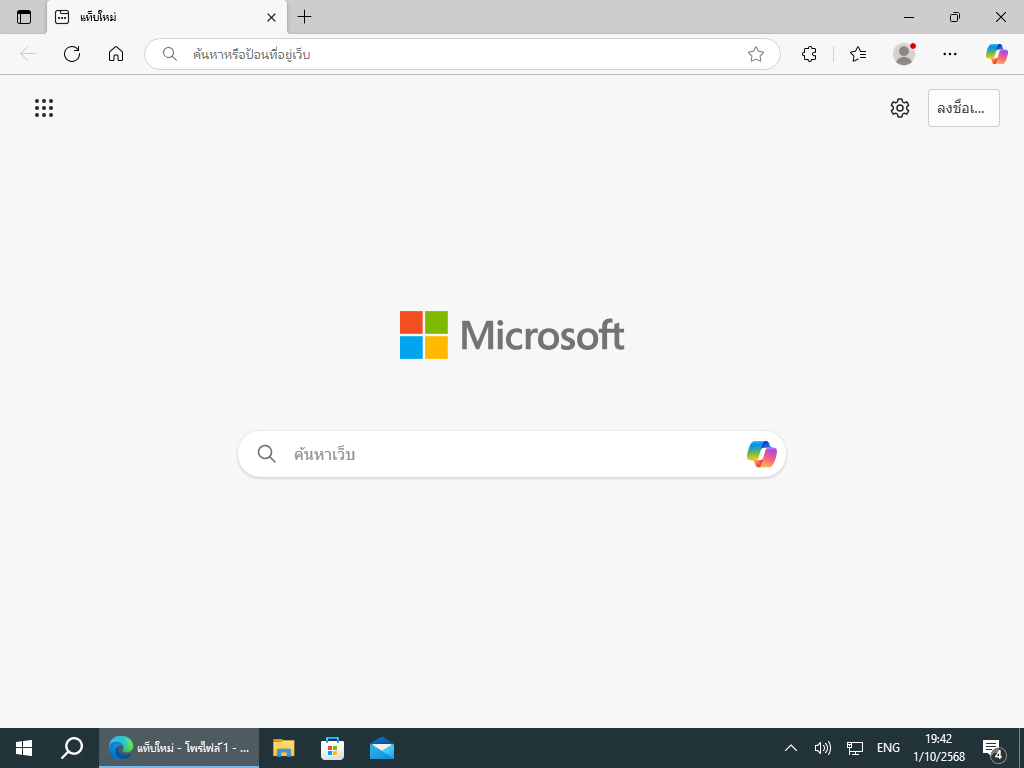Screen dimensions: 1024x768
Task: Go to the home page
Action: click(116, 54)
